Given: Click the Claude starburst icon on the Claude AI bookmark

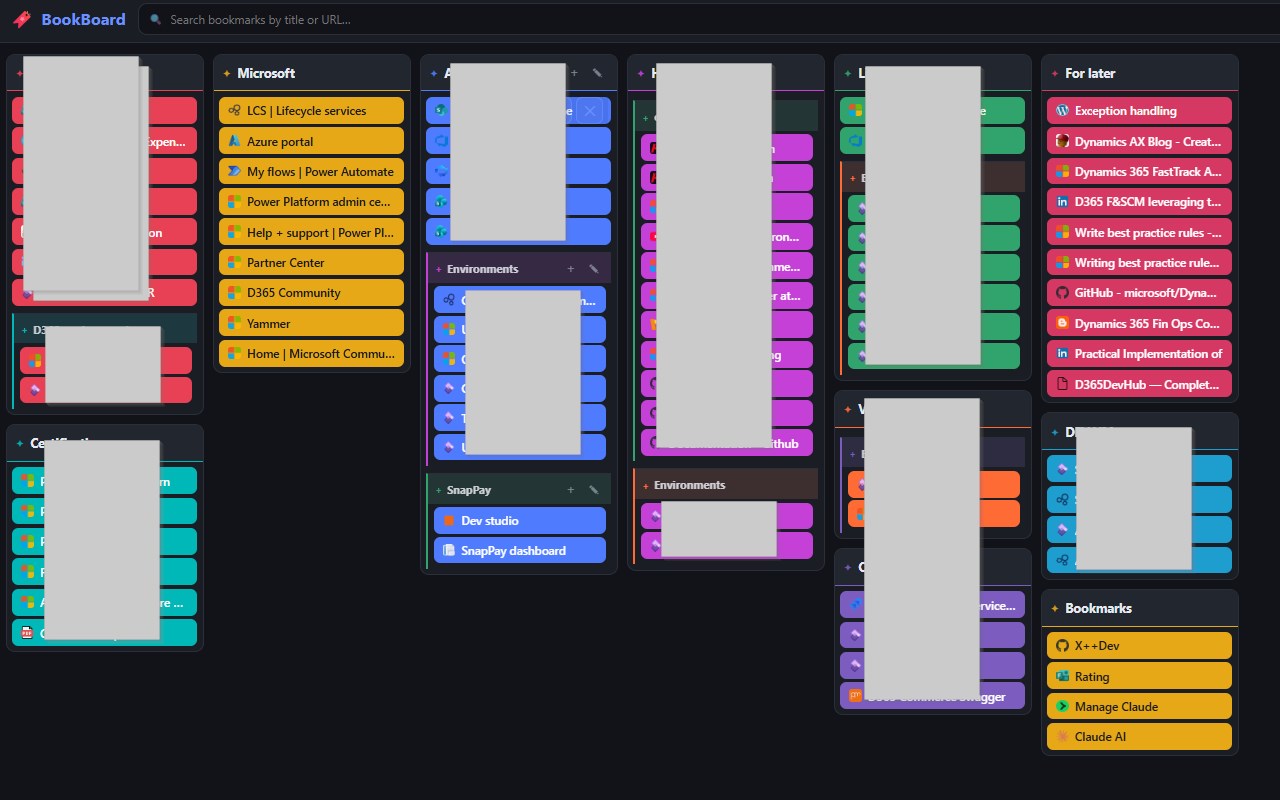Looking at the screenshot, I should [1062, 736].
